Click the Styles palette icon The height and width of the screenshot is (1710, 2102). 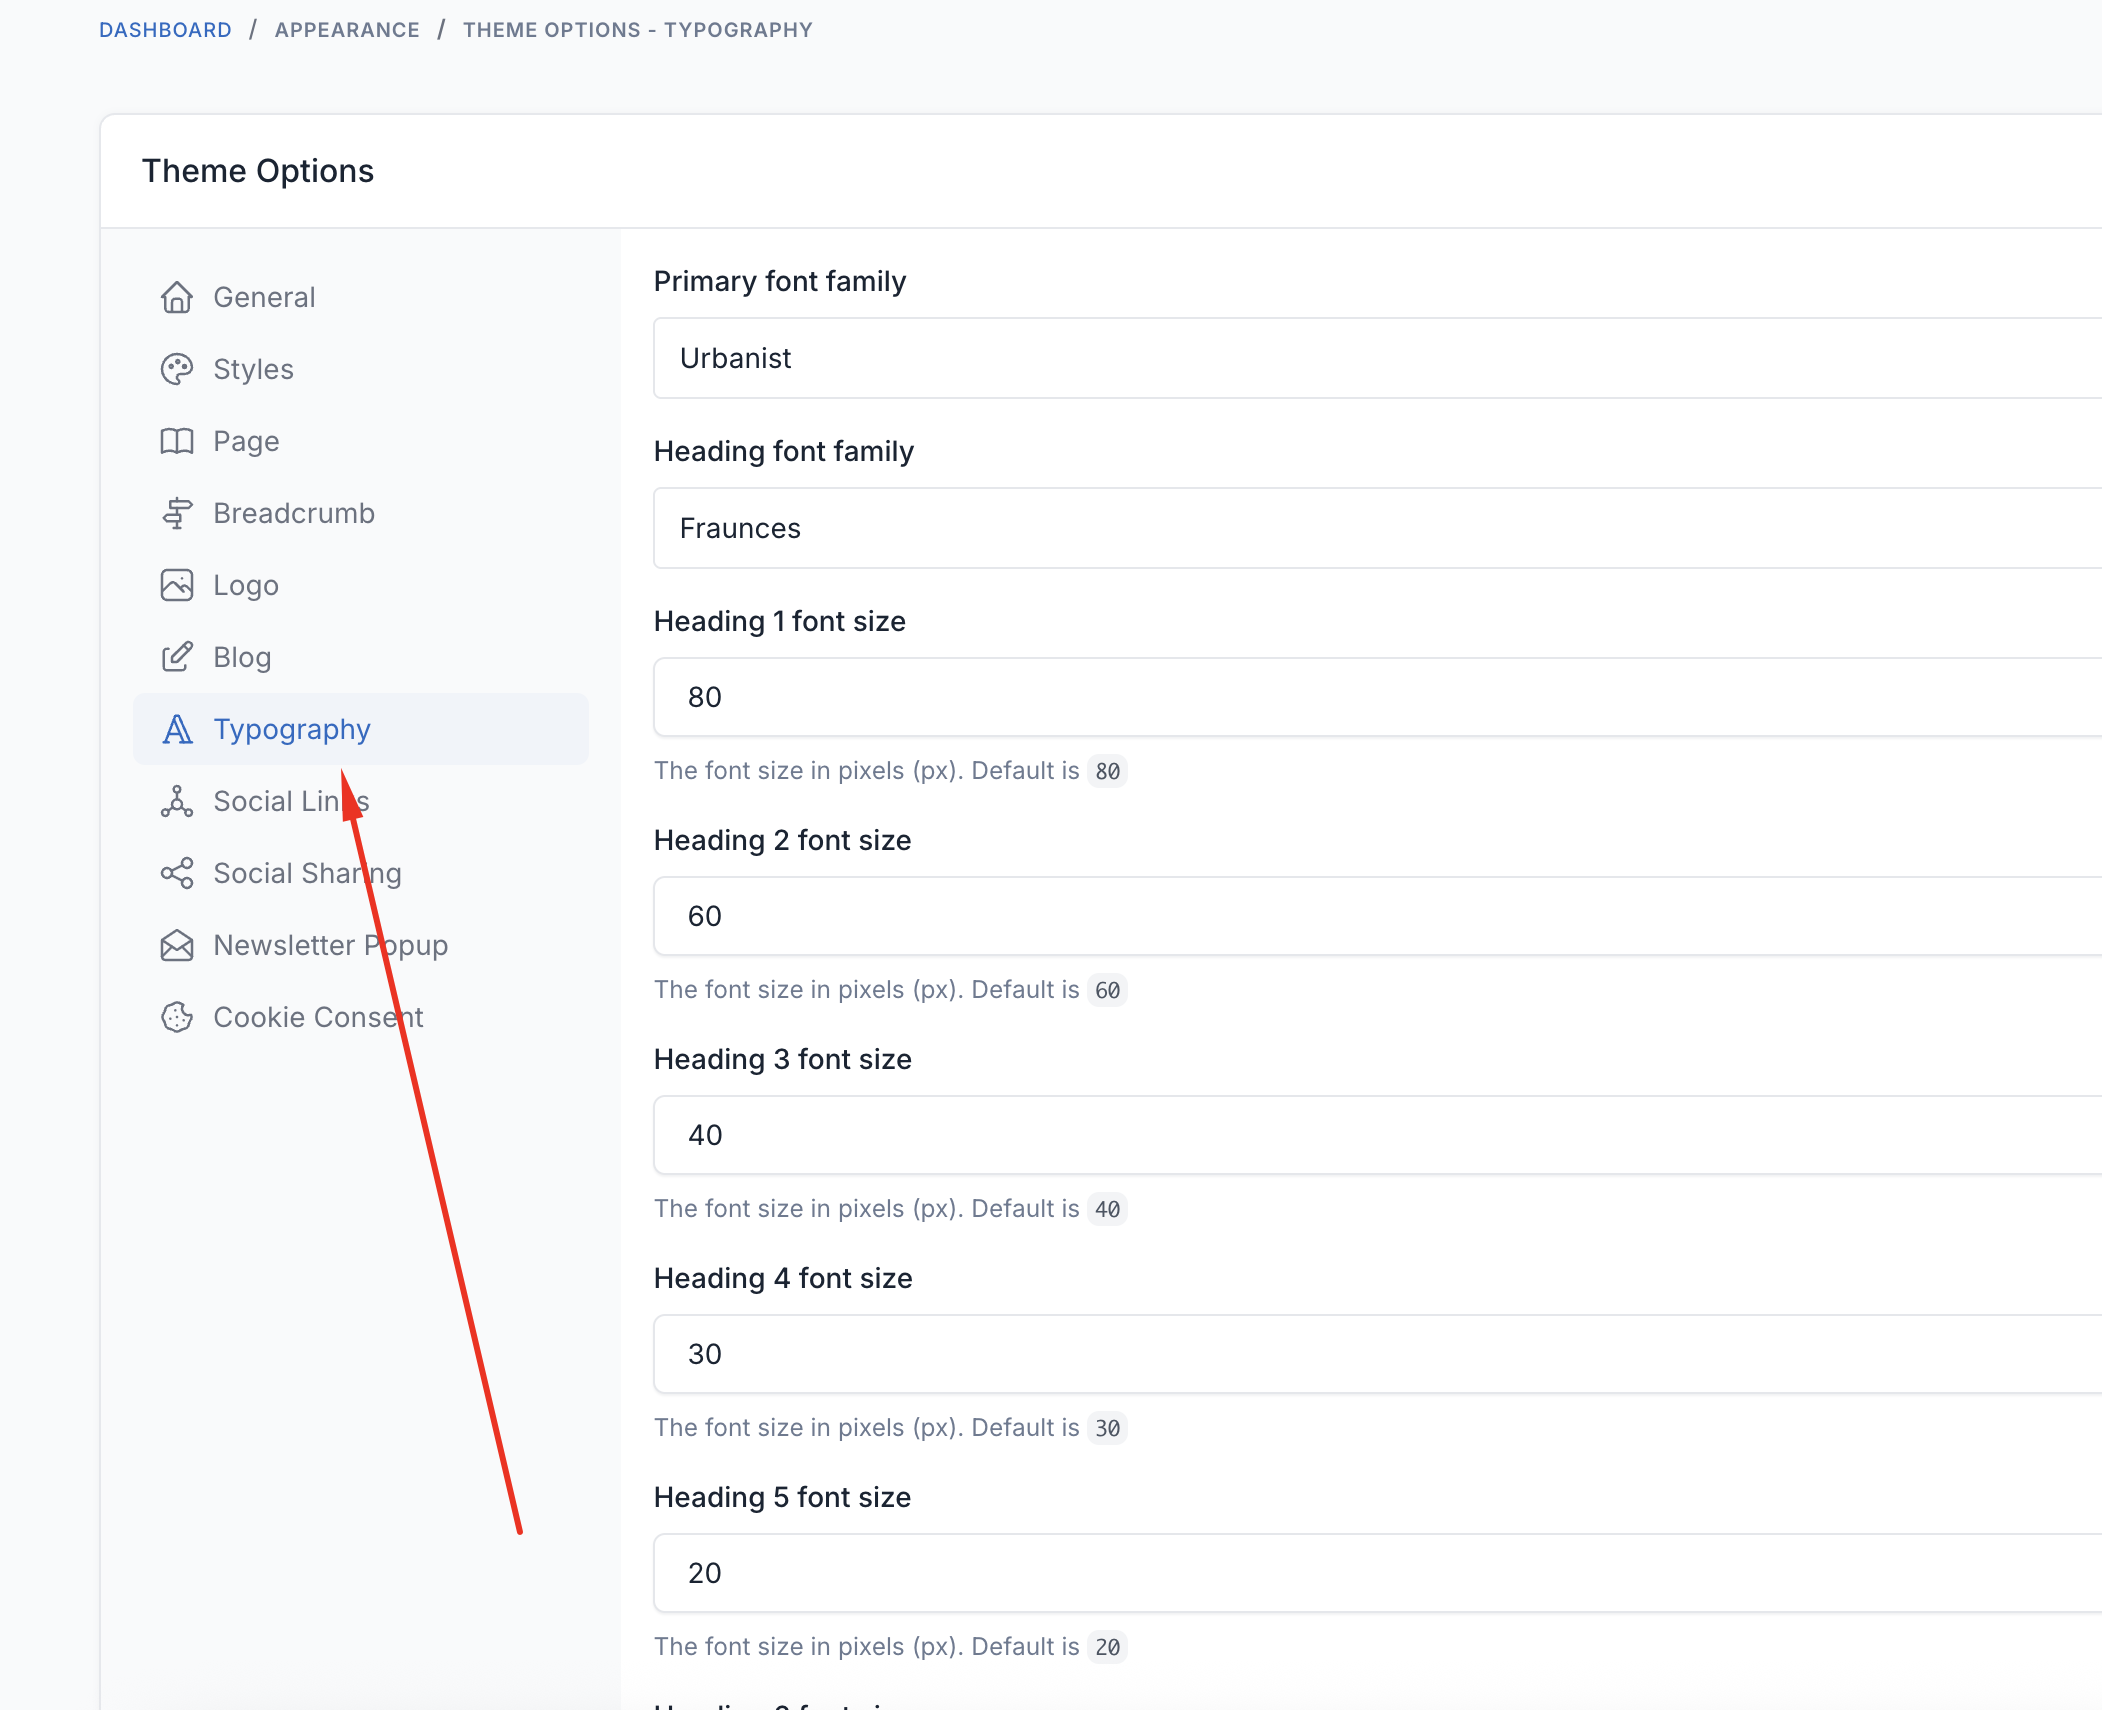177,369
